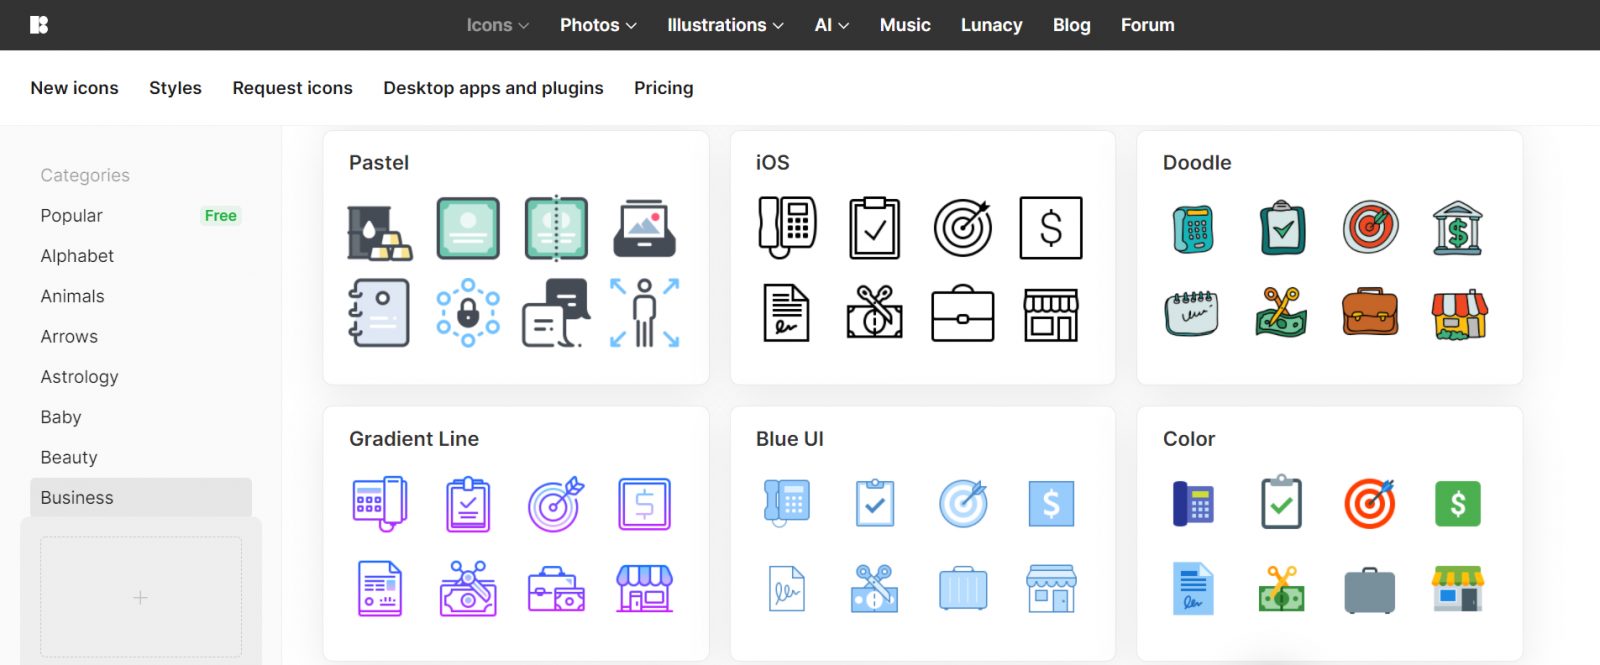Select the iOS signed document icon
This screenshot has height=665, width=1600.
(787, 313)
